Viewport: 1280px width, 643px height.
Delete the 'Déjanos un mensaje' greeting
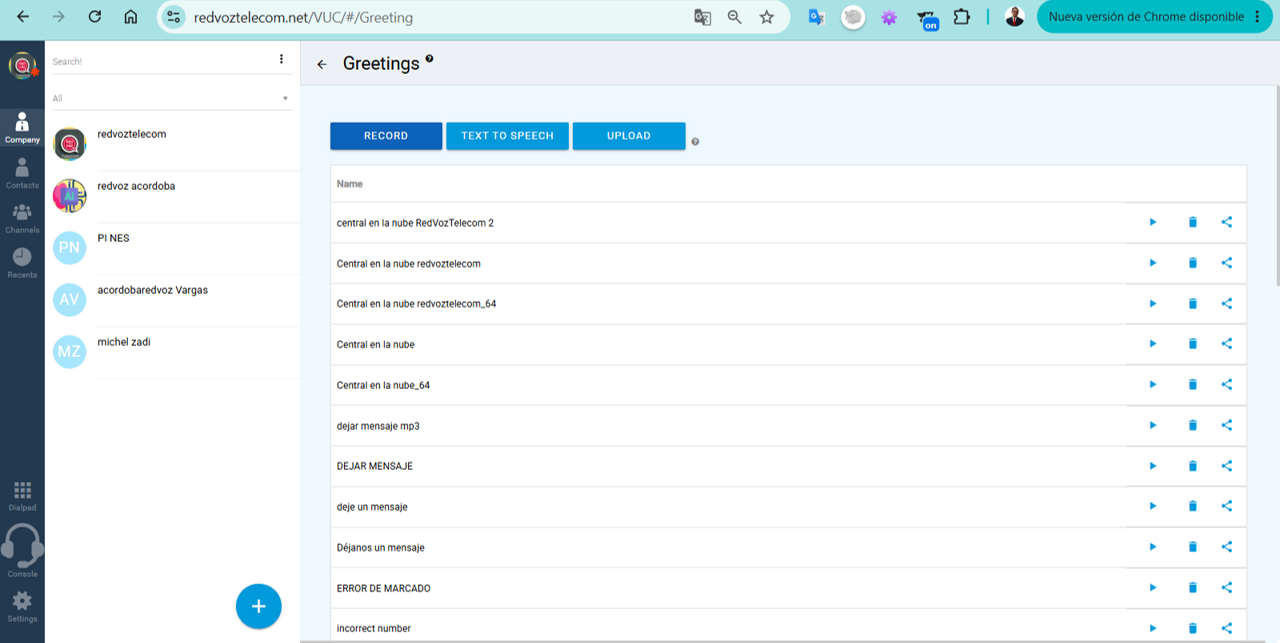1192,547
